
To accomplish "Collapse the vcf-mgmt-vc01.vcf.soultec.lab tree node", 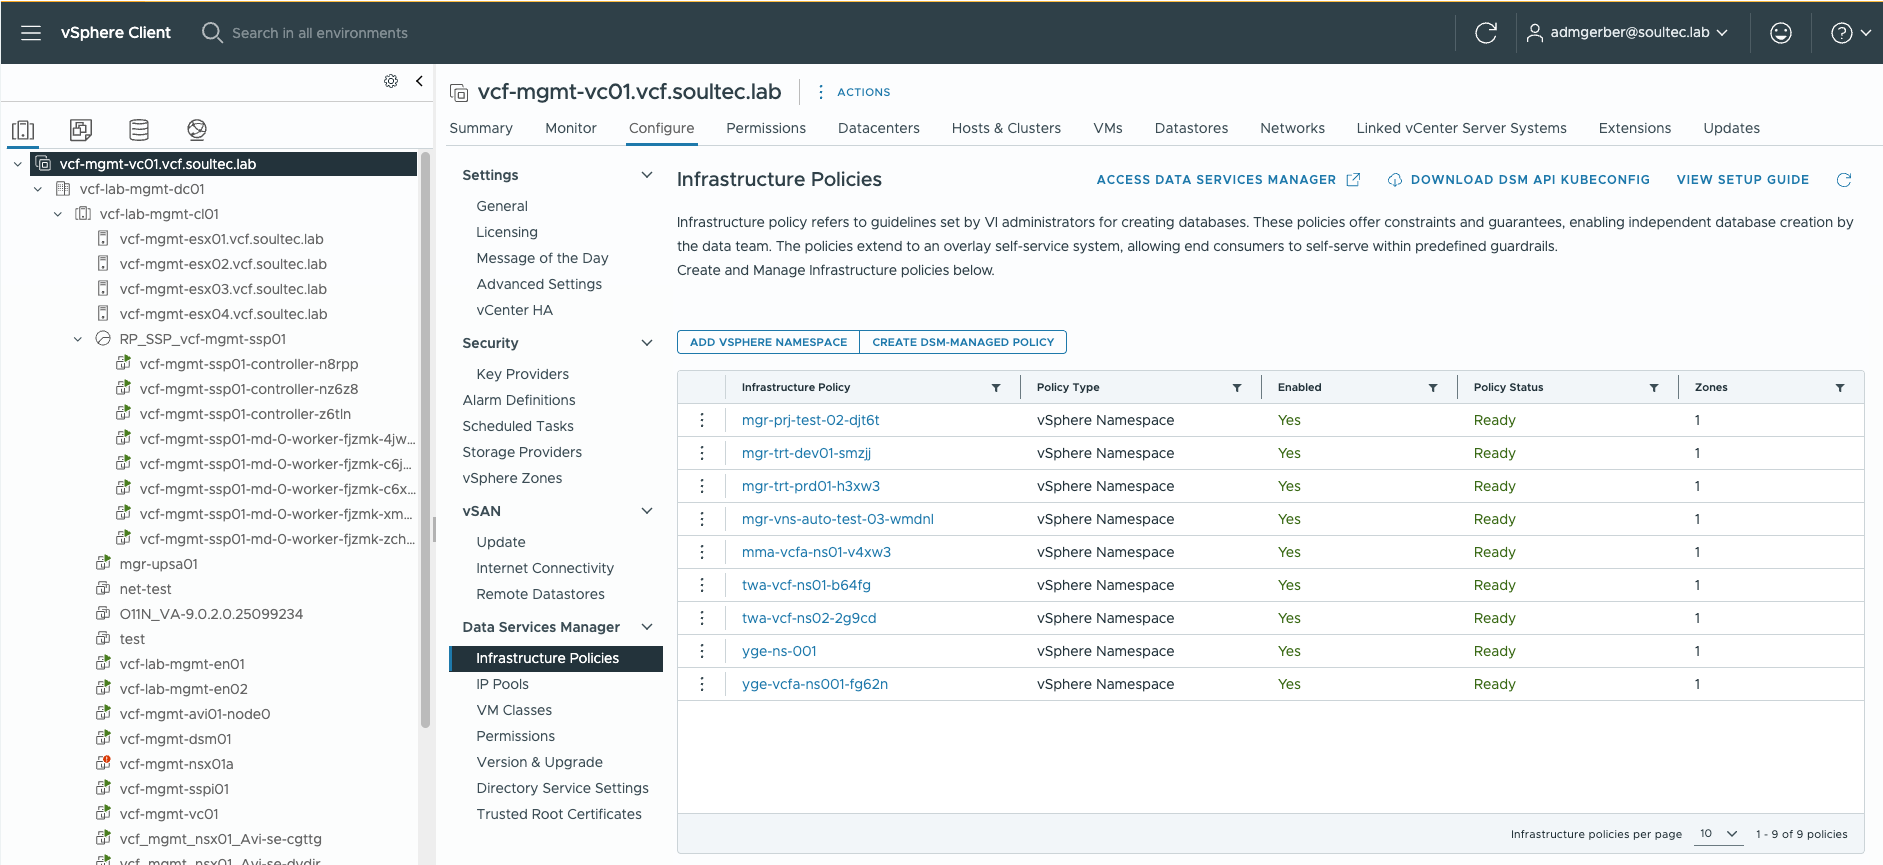I will point(17,164).
